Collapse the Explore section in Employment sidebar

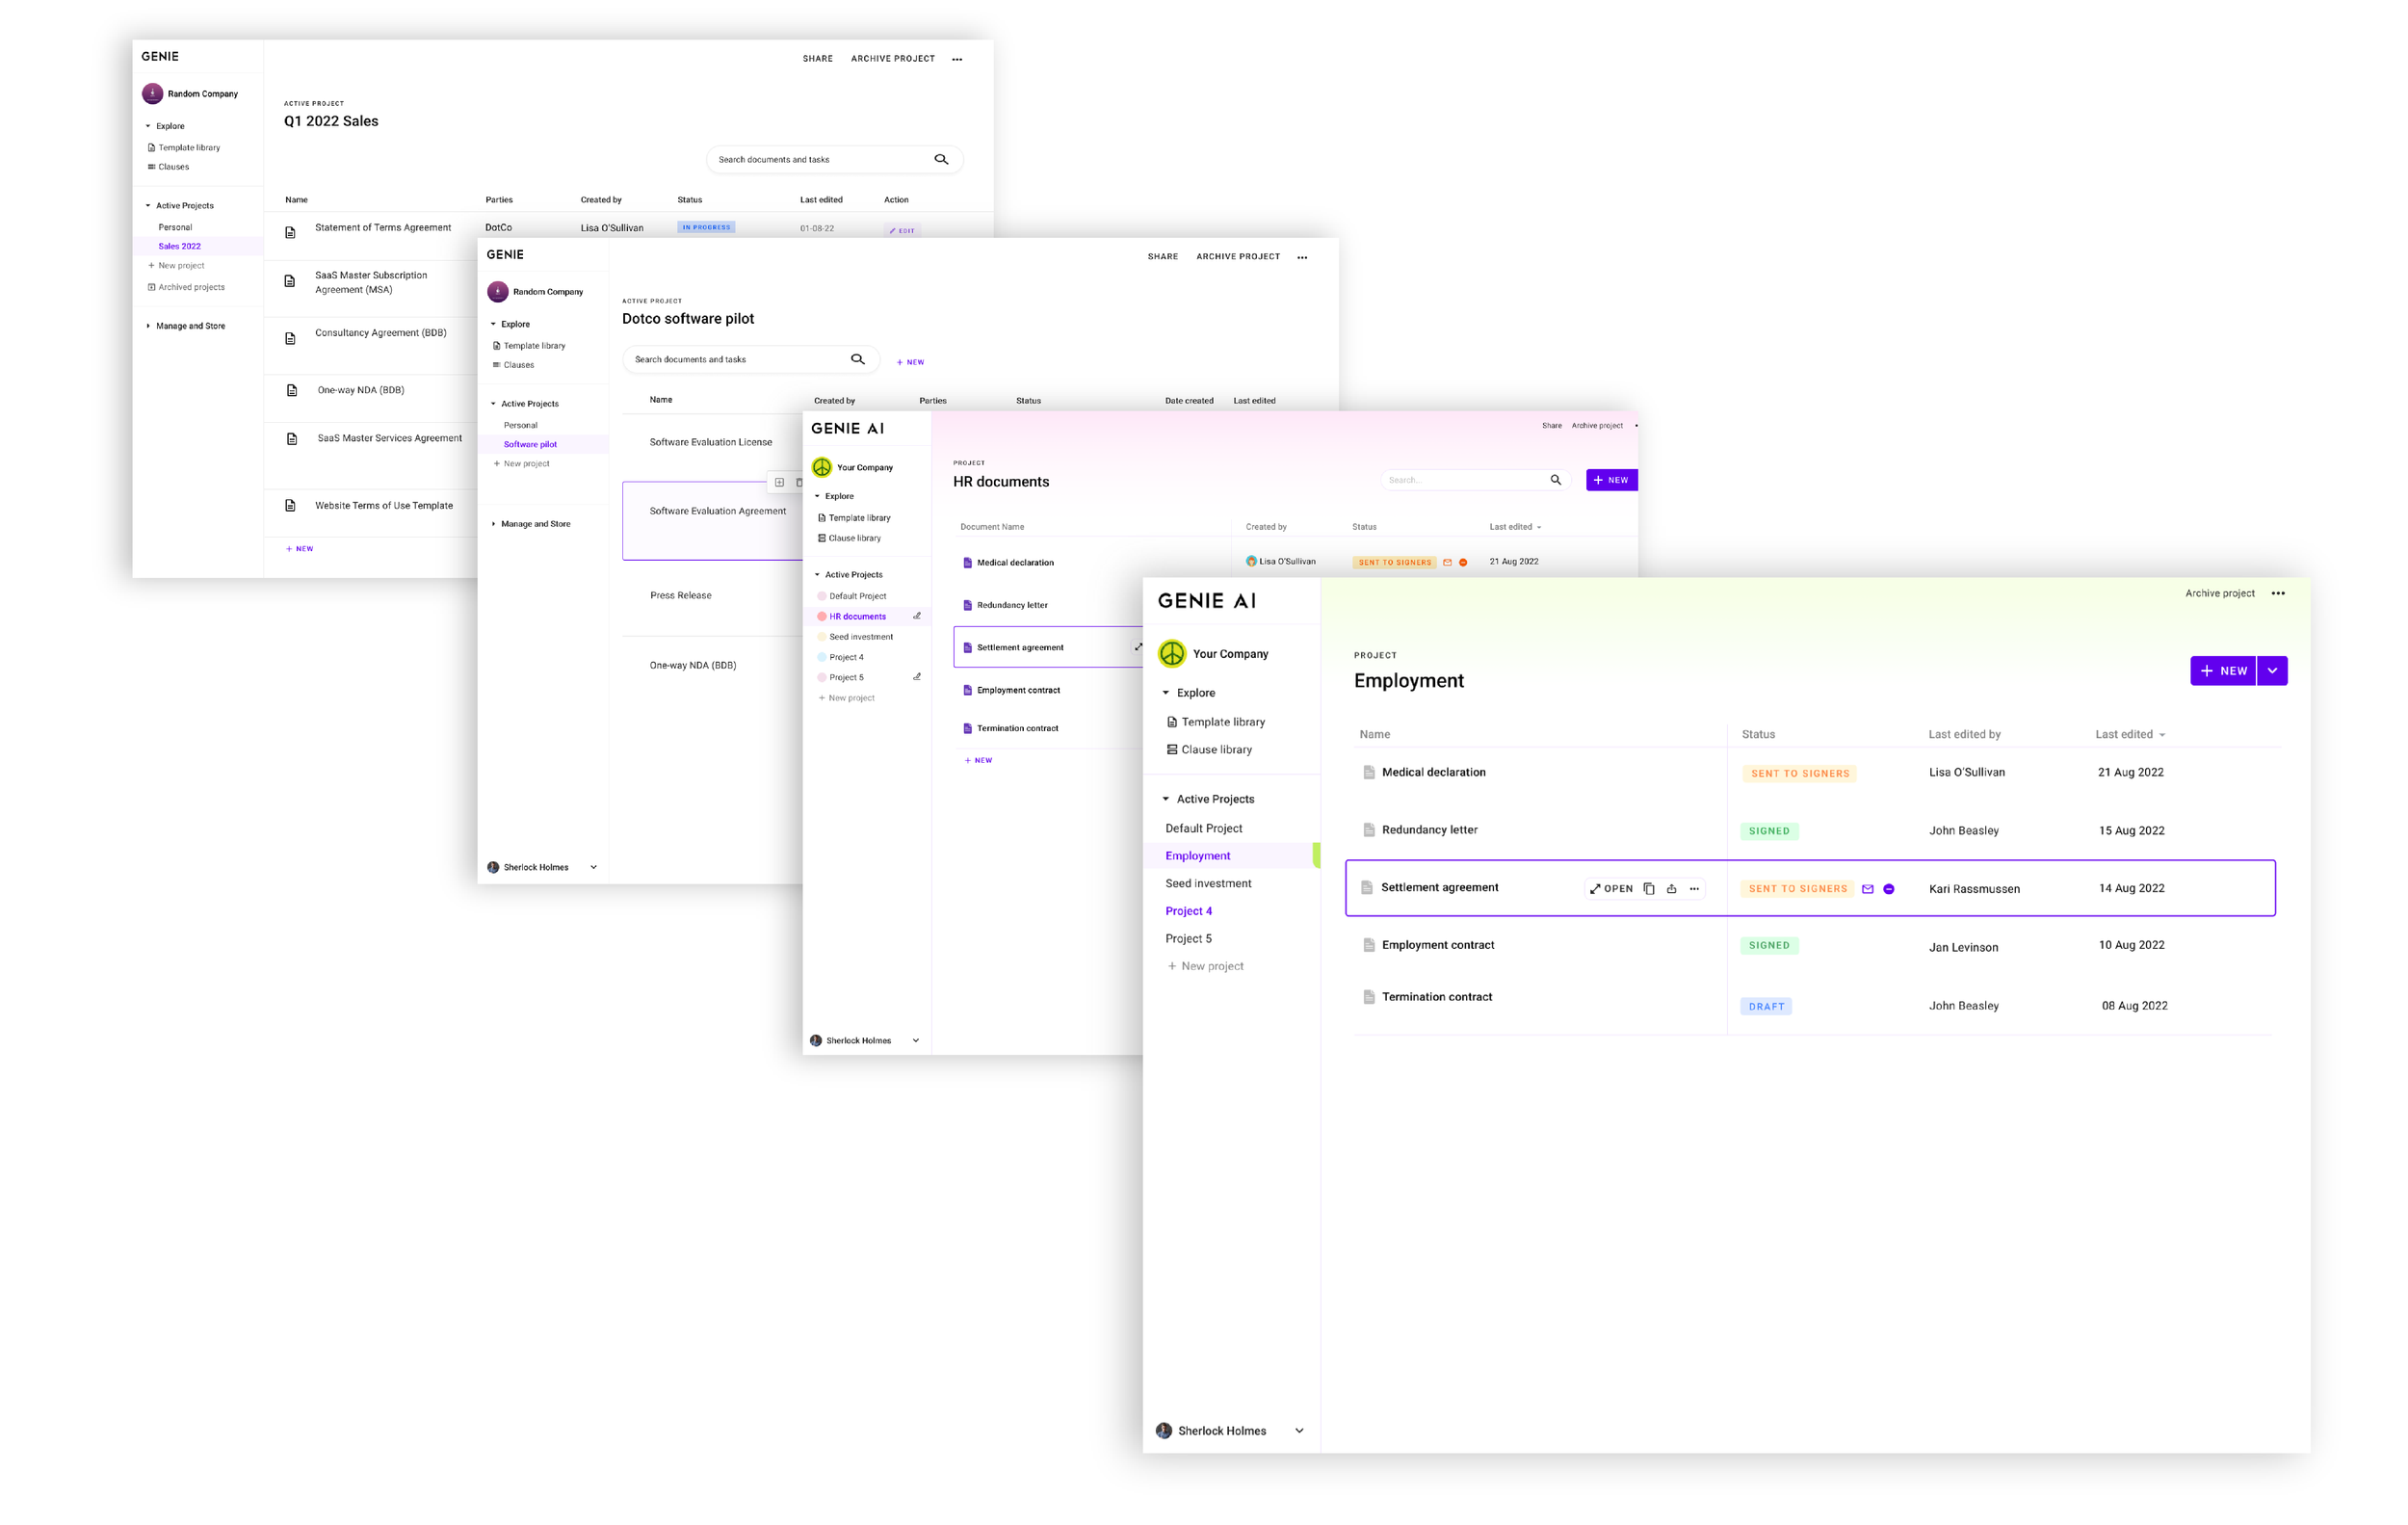coord(1166,692)
